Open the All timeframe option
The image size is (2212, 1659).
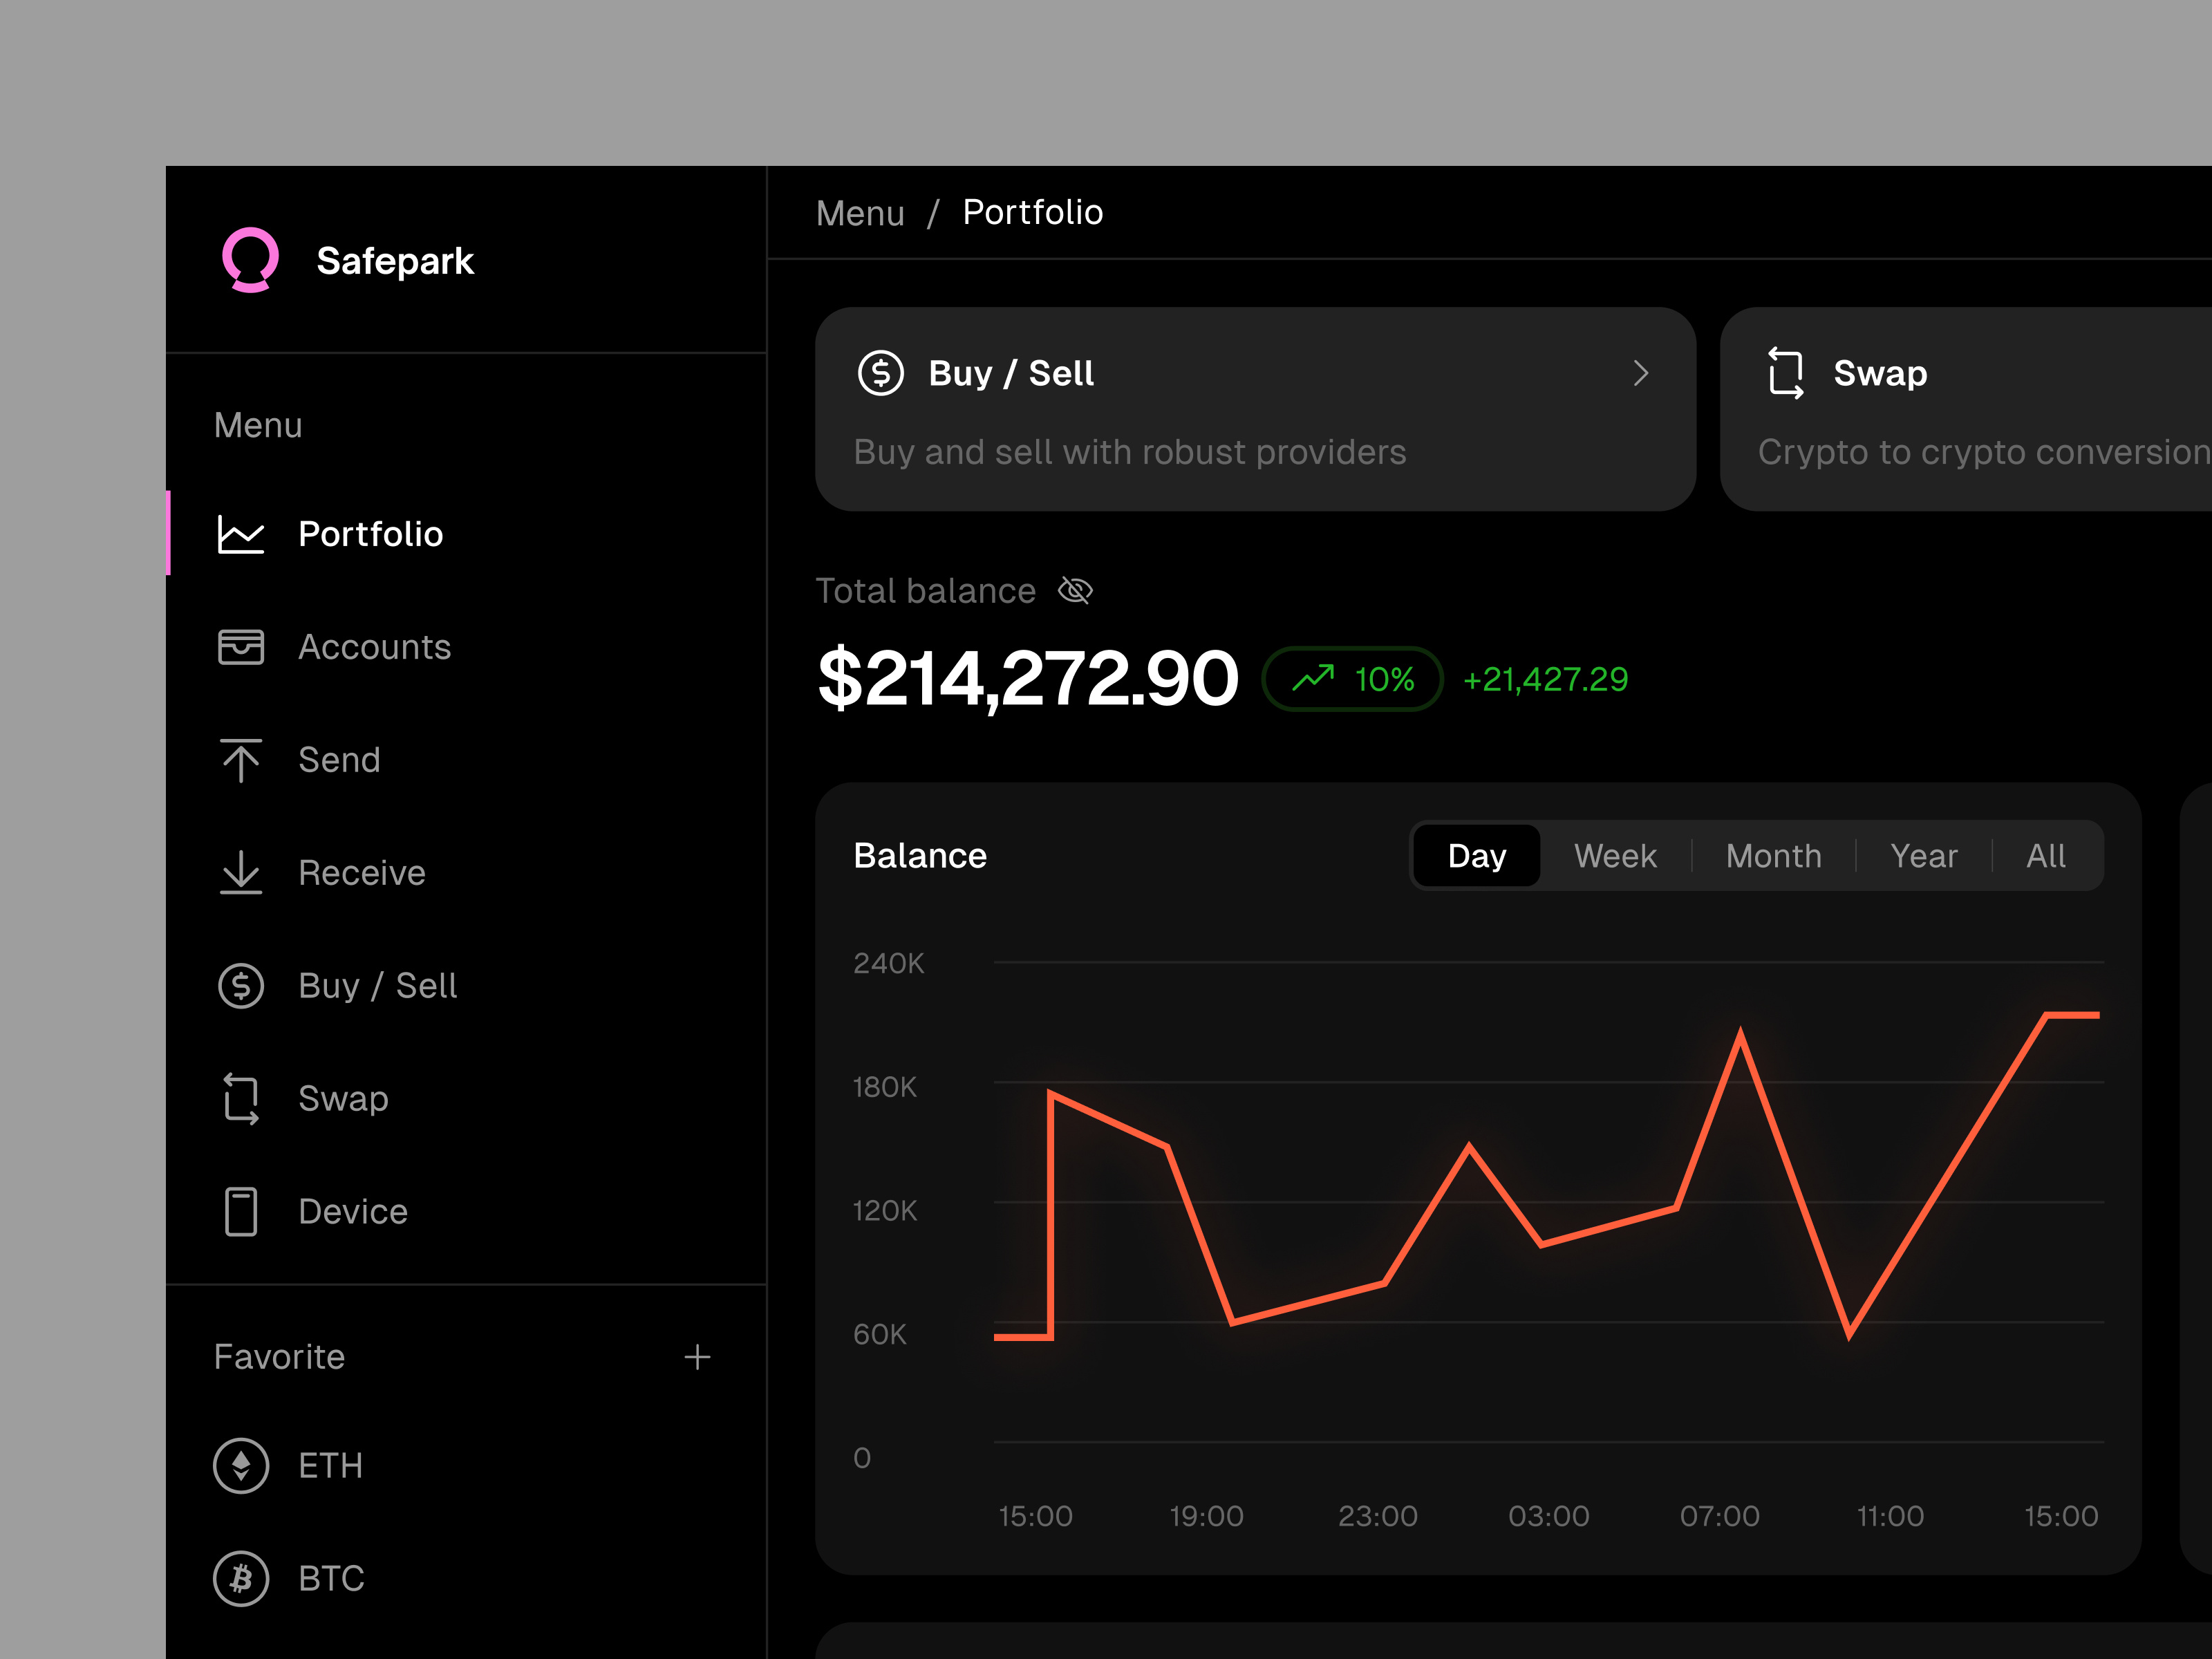click(2045, 856)
